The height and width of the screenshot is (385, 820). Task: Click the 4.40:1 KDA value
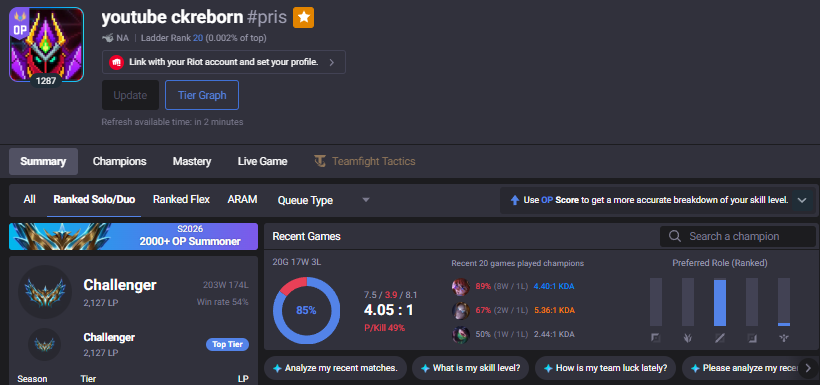tap(554, 287)
